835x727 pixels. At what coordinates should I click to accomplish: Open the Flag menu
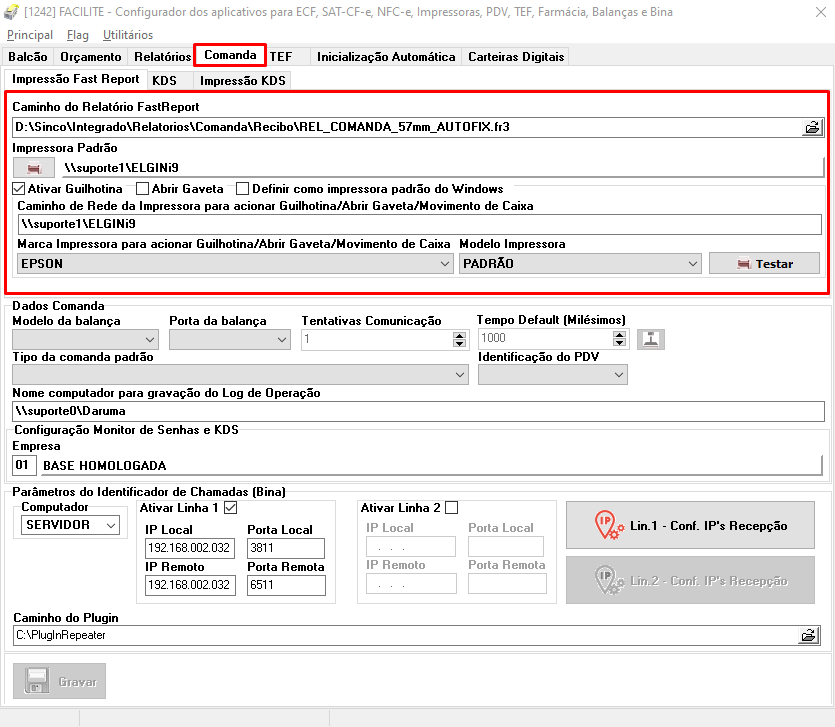click(x=78, y=35)
